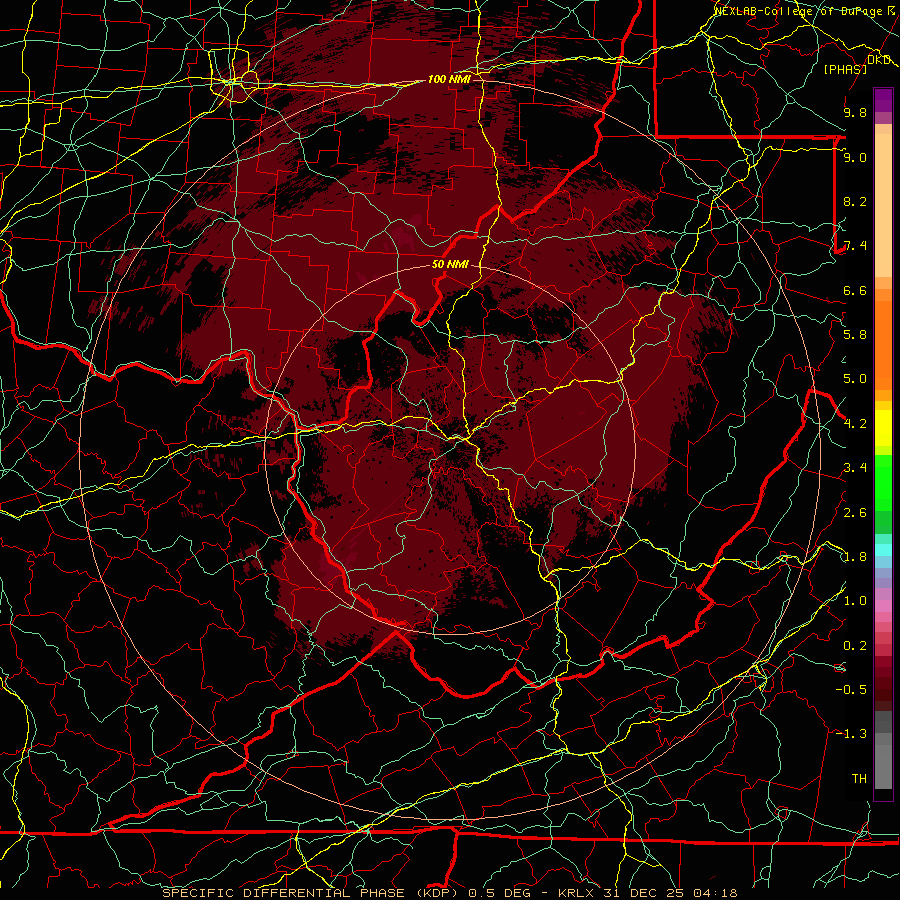The height and width of the screenshot is (900, 900).
Task: Click the [PHAS] legend heading
Action: coord(845,69)
